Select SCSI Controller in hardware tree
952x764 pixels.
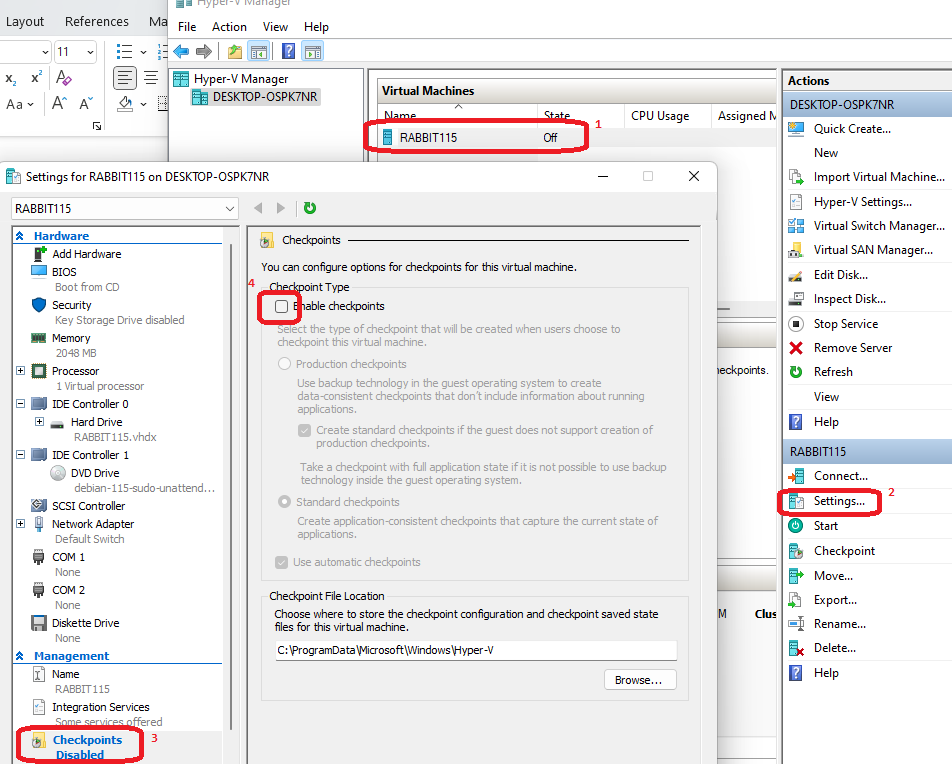(88, 506)
